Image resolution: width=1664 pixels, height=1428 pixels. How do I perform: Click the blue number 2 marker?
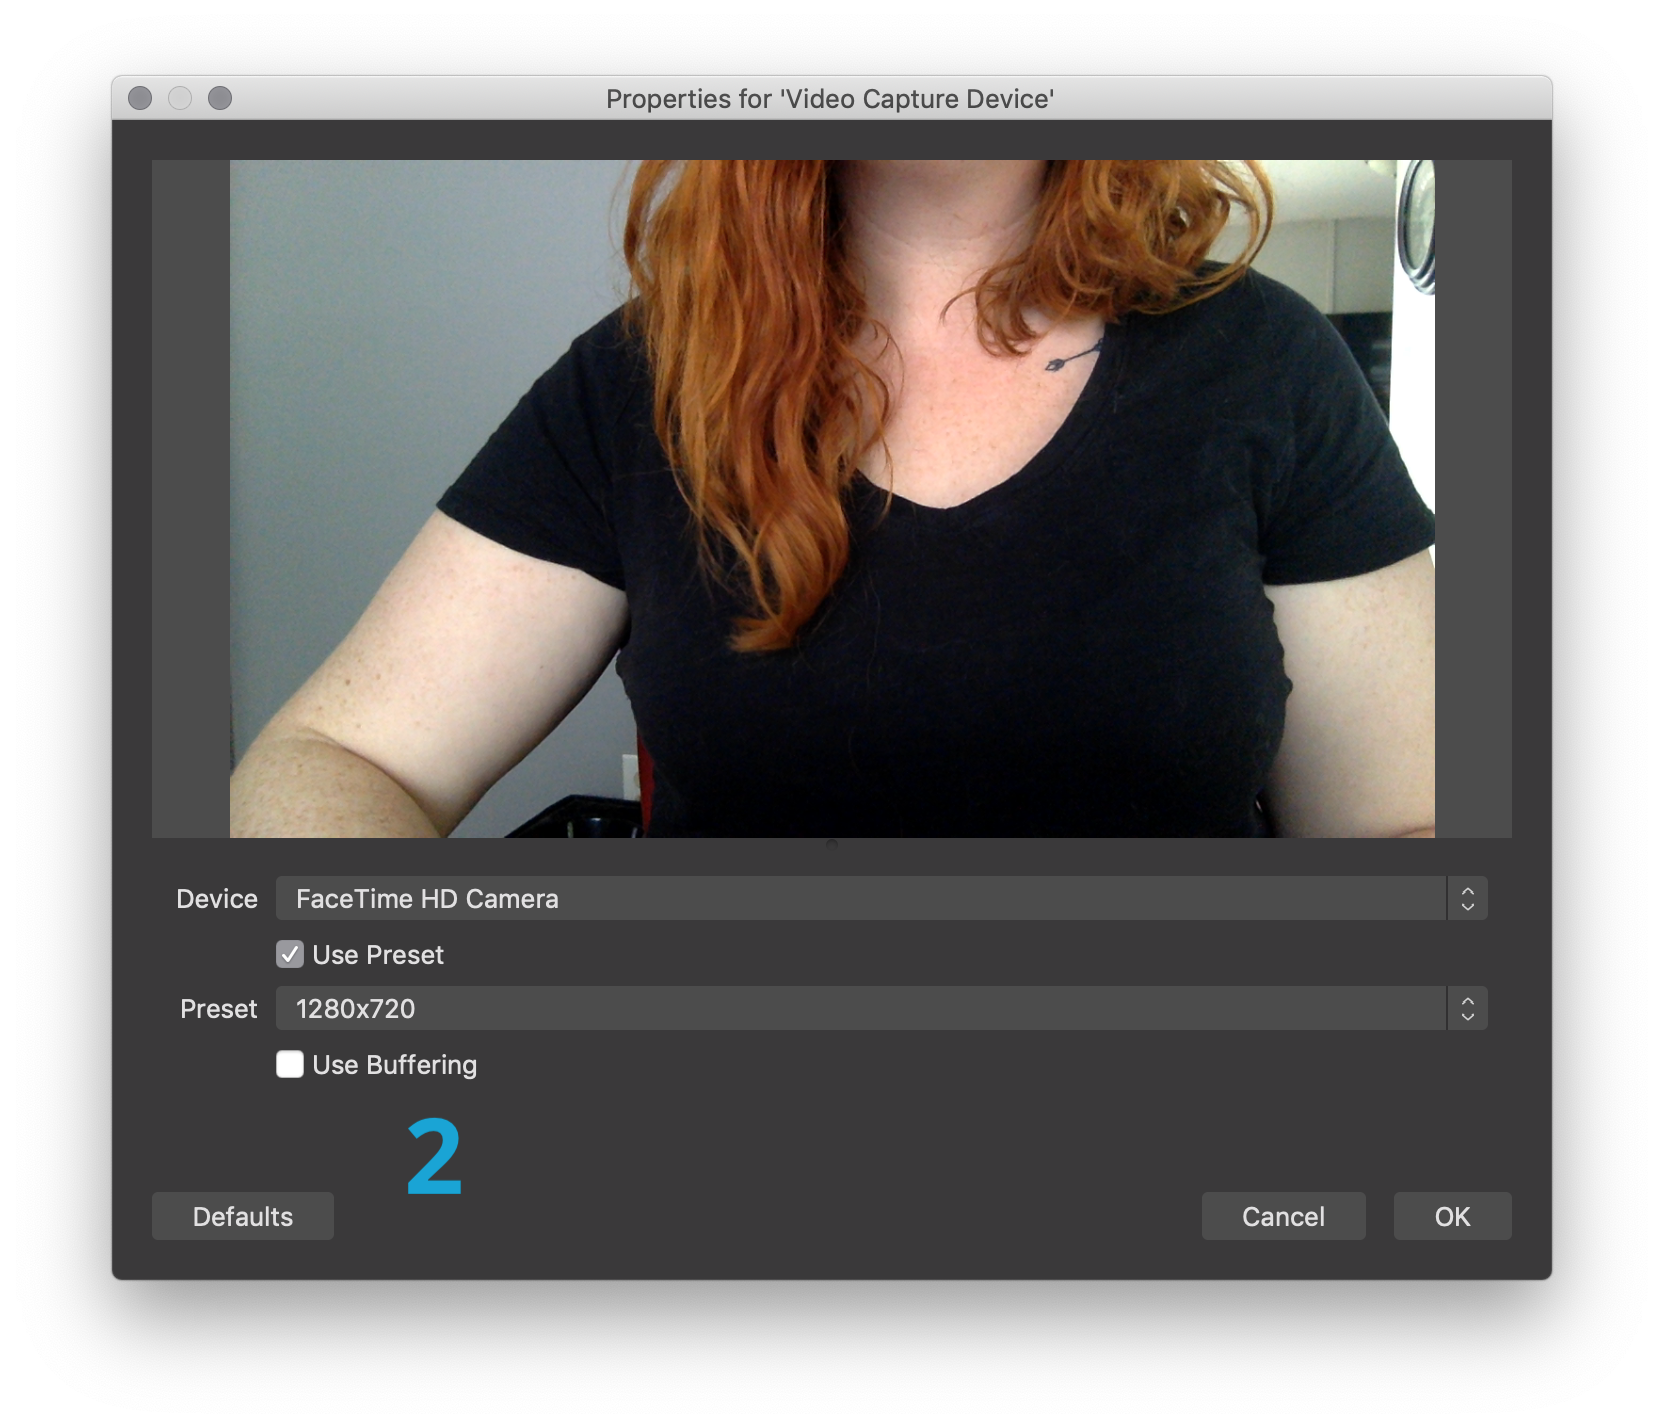434,1157
